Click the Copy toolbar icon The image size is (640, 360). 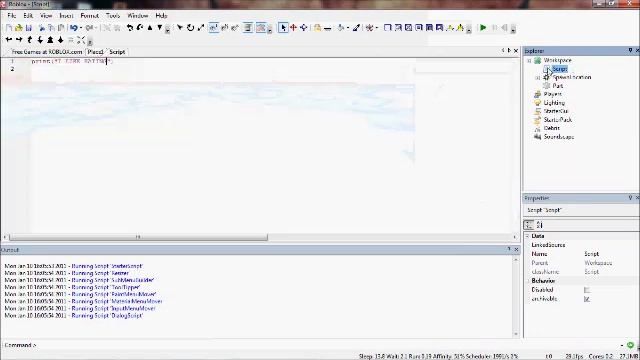click(51, 28)
